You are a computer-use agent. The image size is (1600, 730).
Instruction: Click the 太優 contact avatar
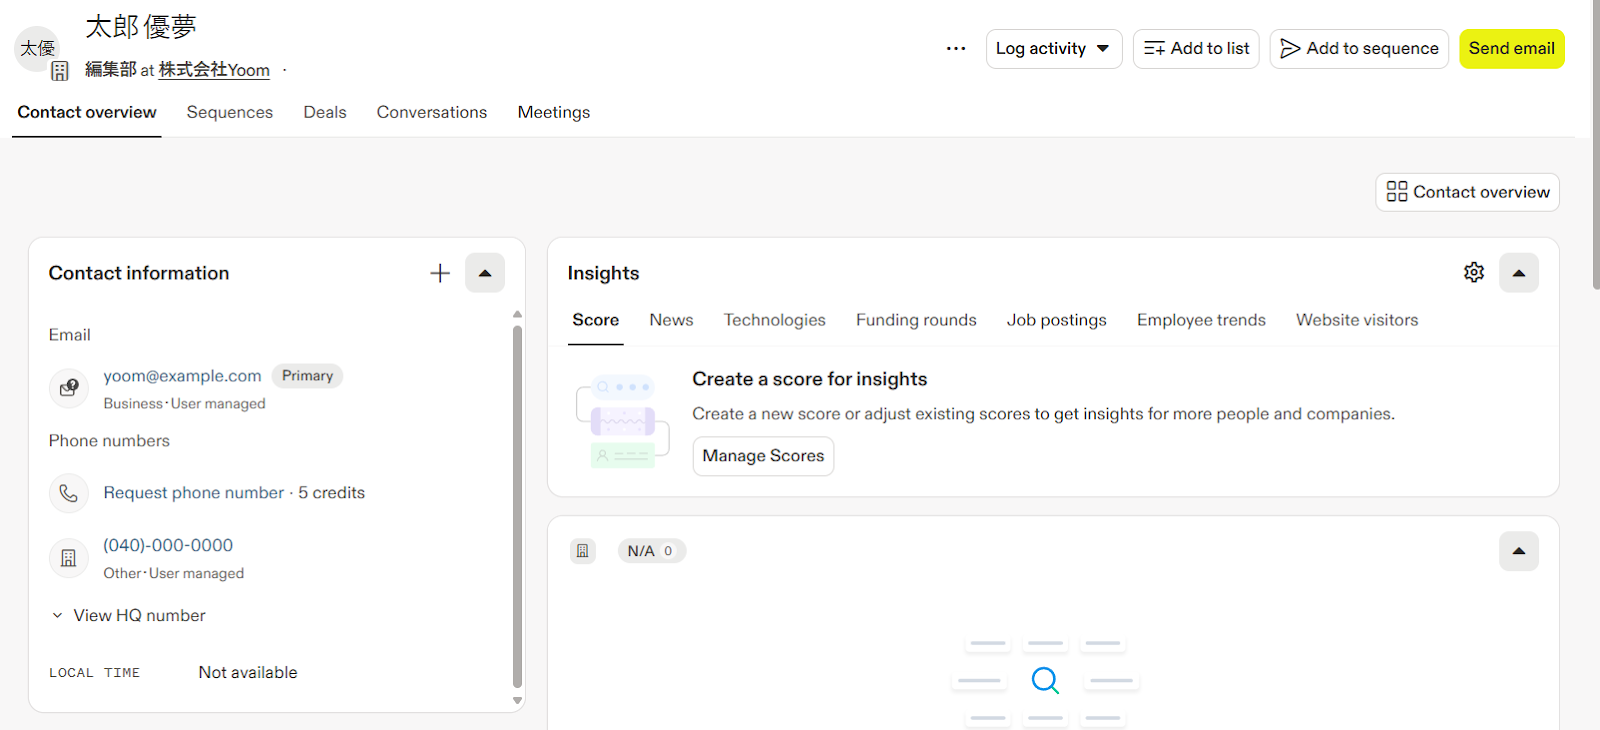38,48
